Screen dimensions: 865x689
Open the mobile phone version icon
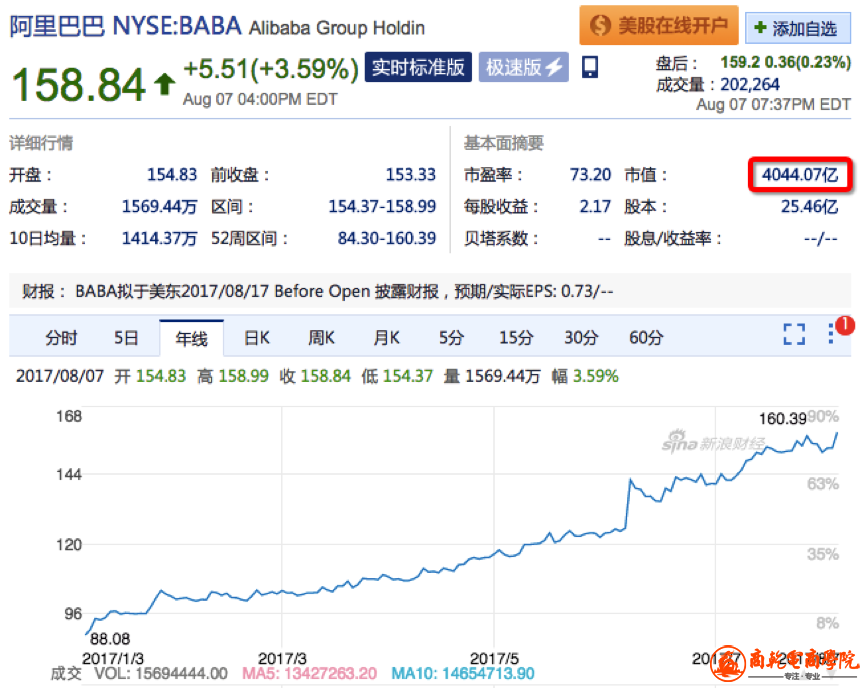[x=590, y=67]
